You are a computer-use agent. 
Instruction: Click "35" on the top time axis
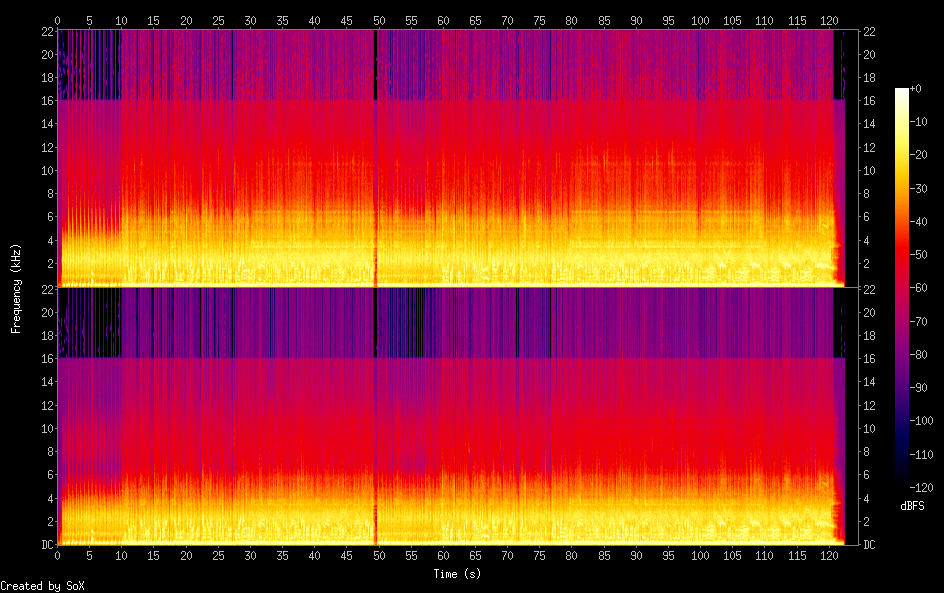tap(282, 20)
